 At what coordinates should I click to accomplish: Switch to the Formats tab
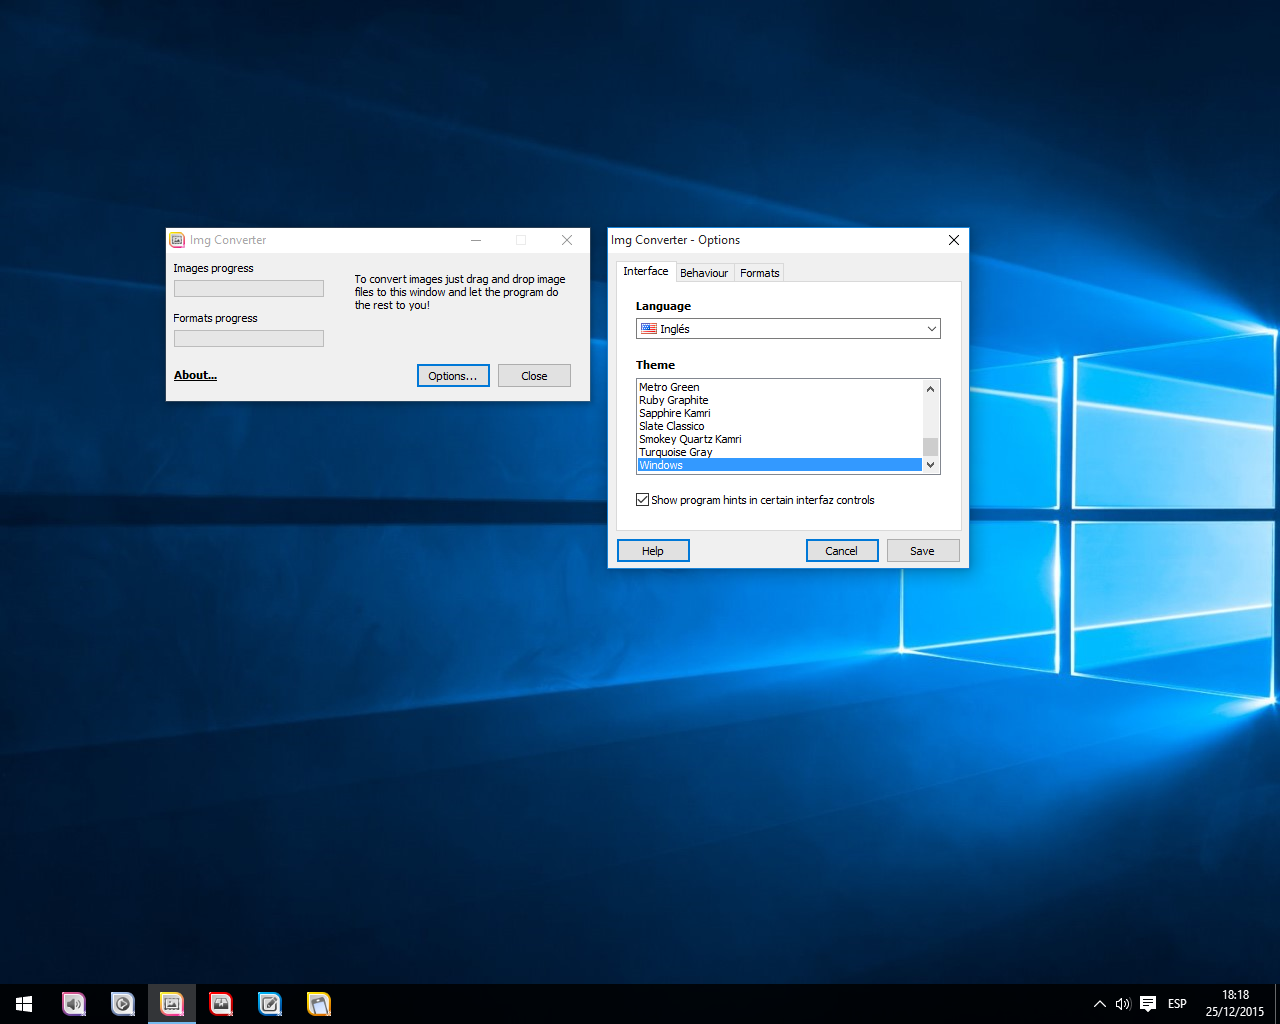[x=759, y=273]
